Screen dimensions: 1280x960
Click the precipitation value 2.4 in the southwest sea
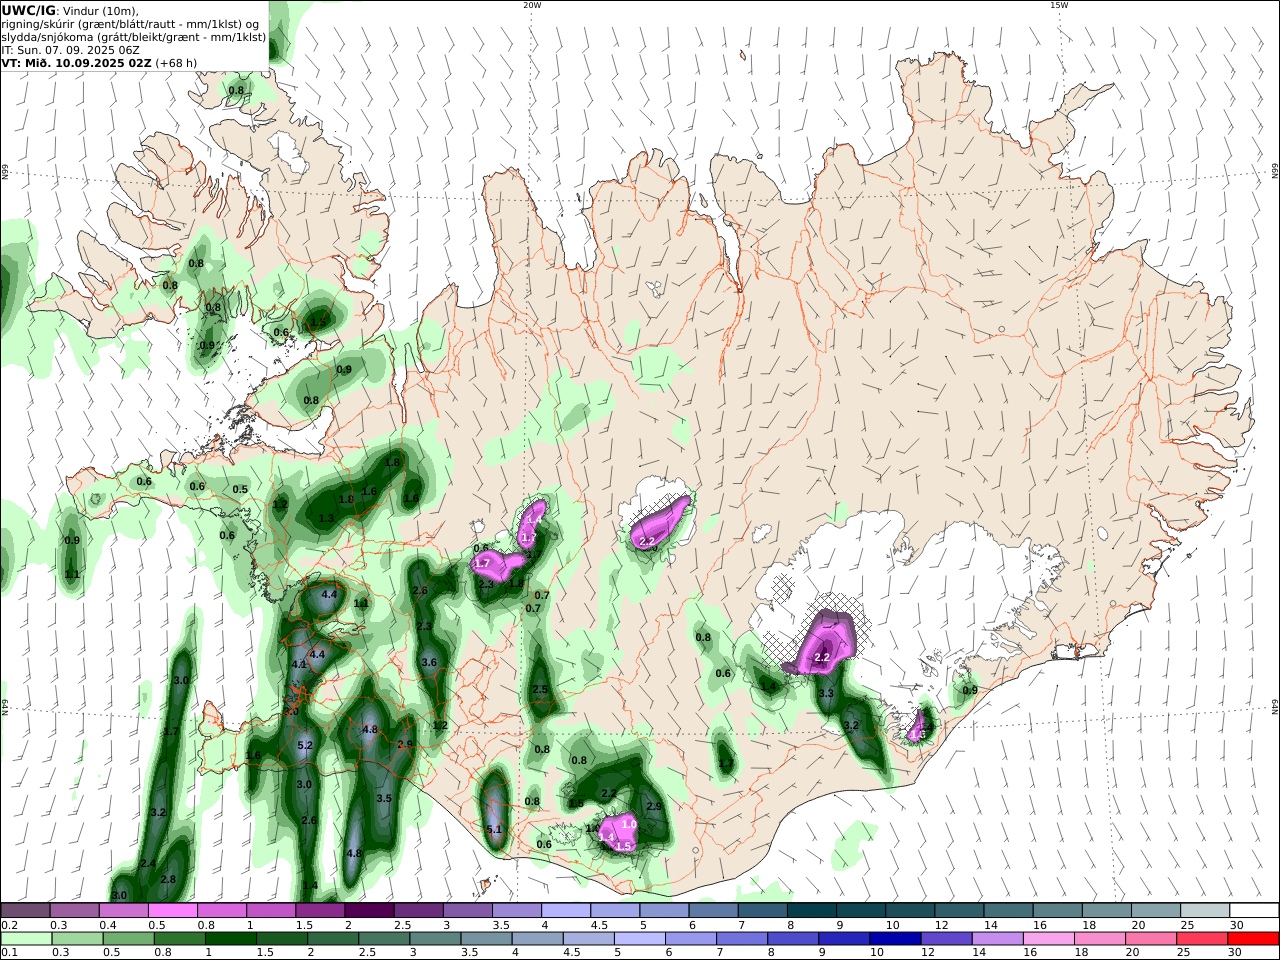148,863
